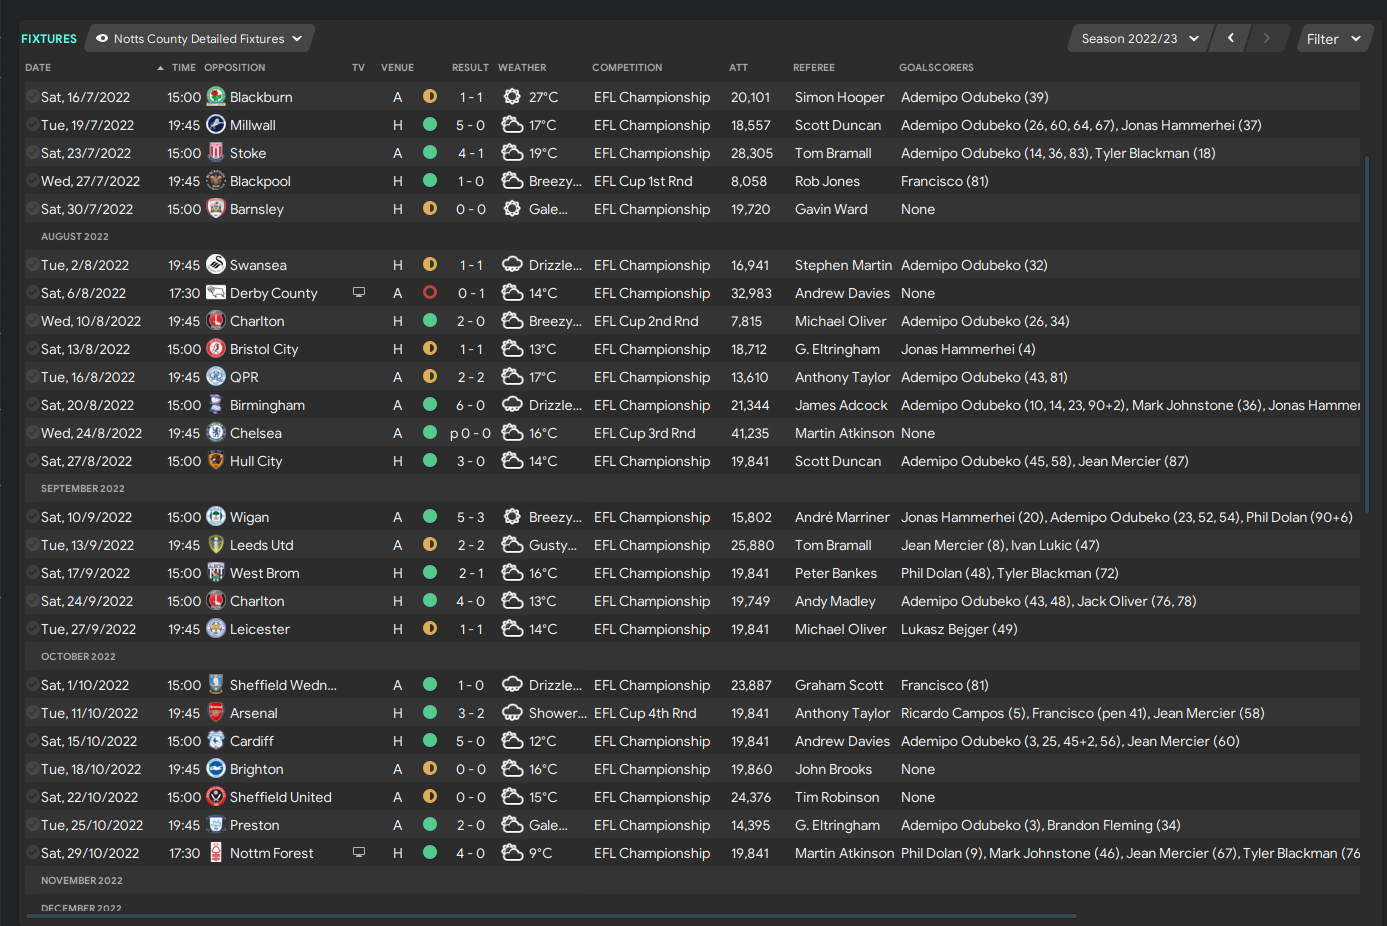Image resolution: width=1387 pixels, height=926 pixels.
Task: Toggle the checkmark for Sat, 29/10/2022 fixture
Action: click(32, 853)
